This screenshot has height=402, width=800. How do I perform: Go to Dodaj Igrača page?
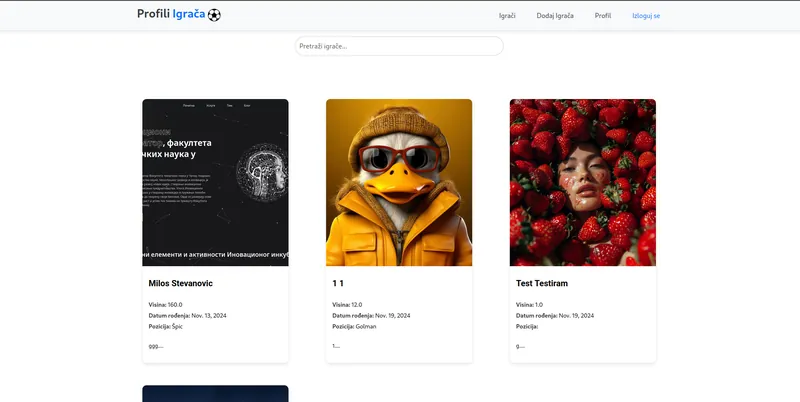point(555,16)
